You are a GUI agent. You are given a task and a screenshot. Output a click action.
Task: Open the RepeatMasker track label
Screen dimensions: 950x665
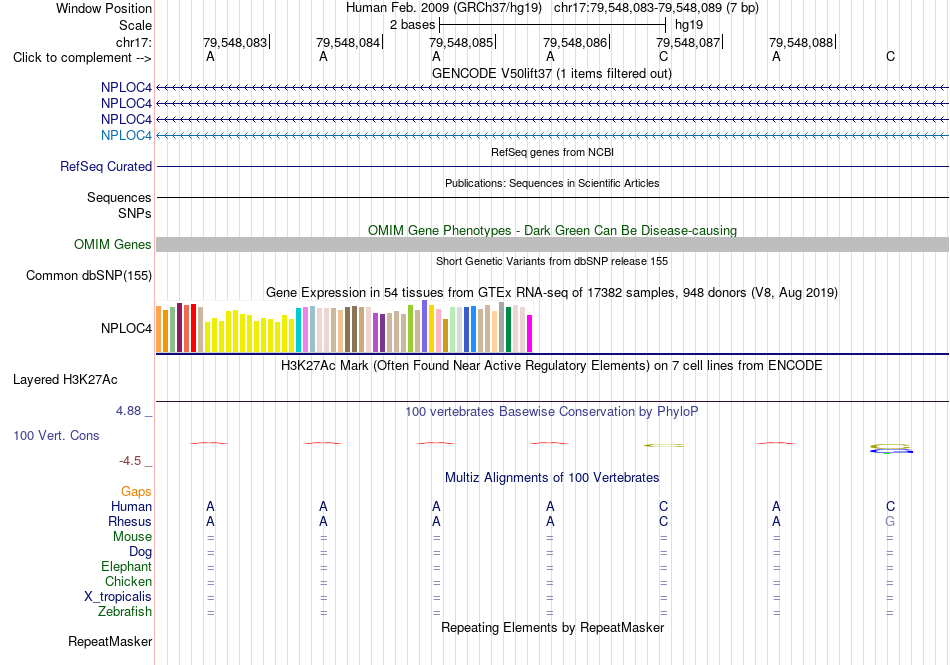[110, 641]
